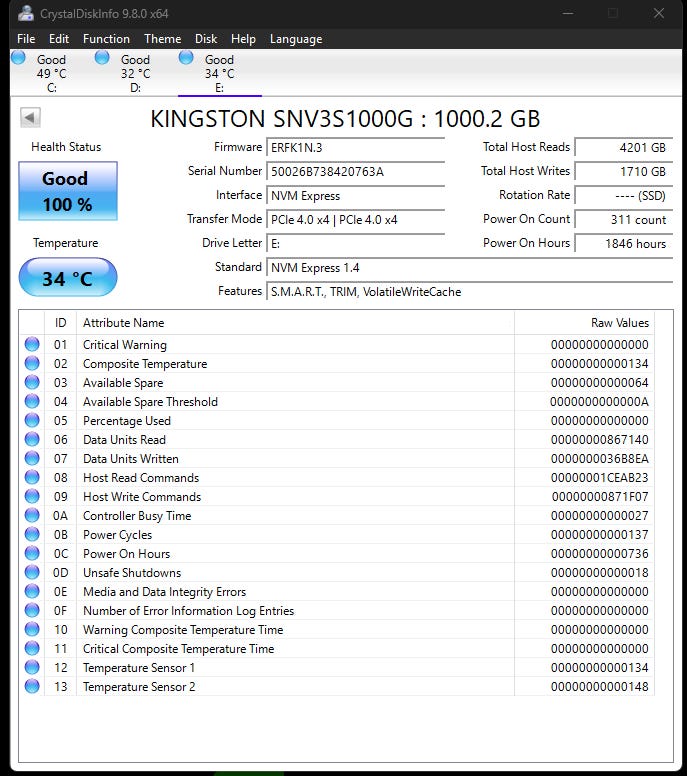This screenshot has height=776, width=687.
Task: Select Warning Composite Temperature Time row
Action: click(x=337, y=630)
